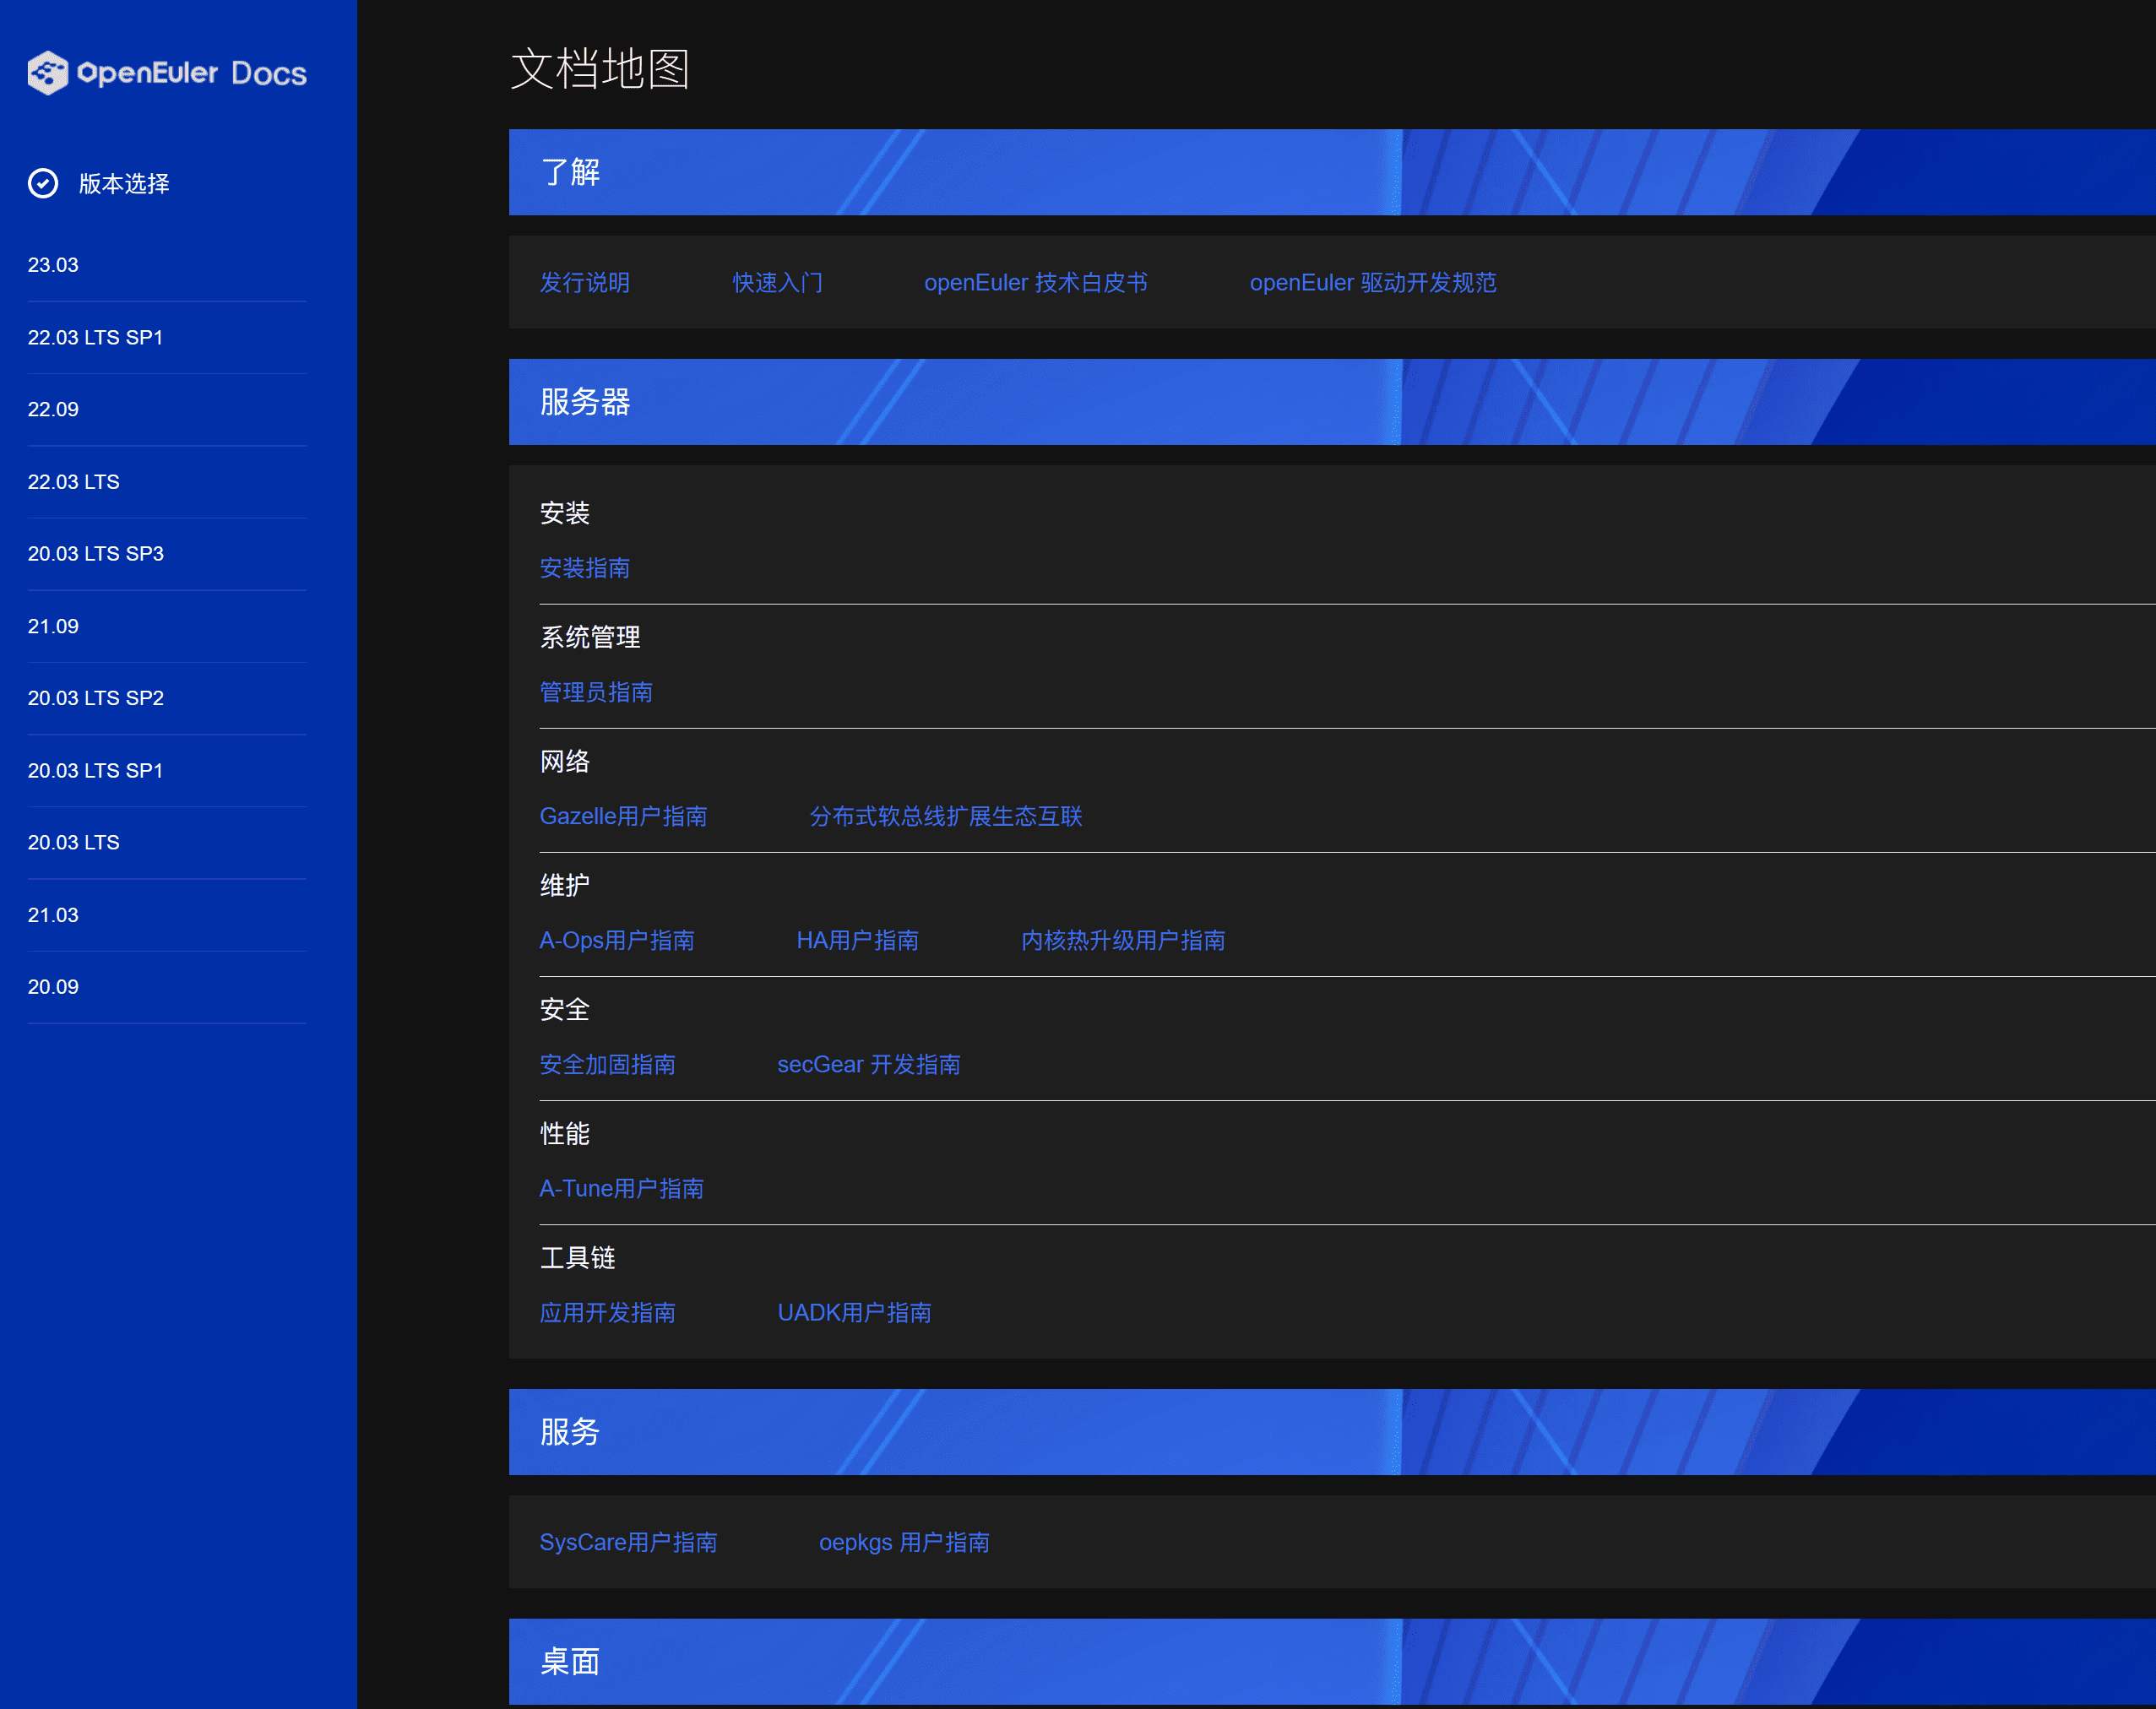Click the openEuler Docs logo
2156x1709 pixels.
click(x=167, y=73)
